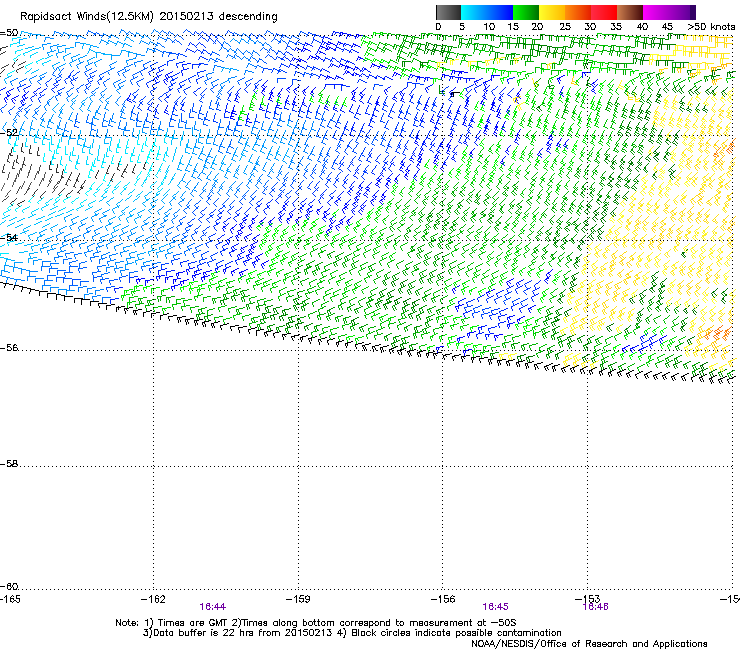The height and width of the screenshot is (650, 740).
Task: Click the orange 25-30 knots legend swatch
Action: (x=578, y=12)
